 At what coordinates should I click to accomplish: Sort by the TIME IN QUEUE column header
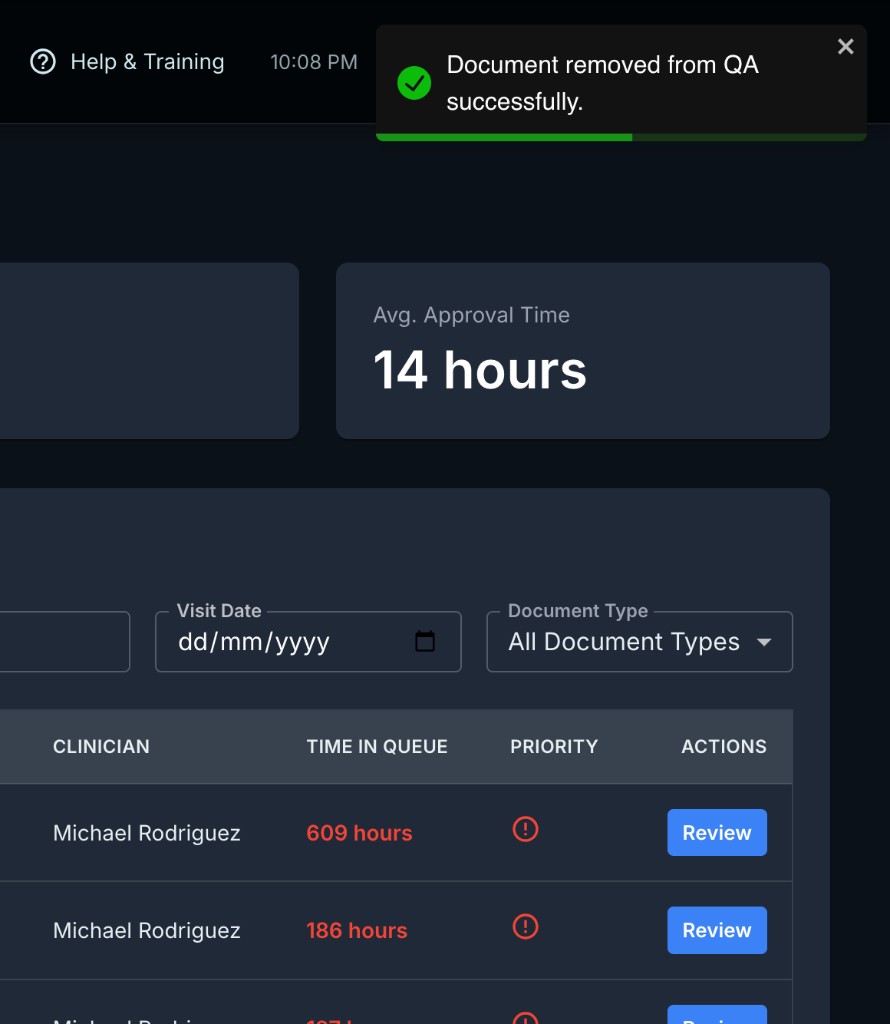click(x=377, y=746)
